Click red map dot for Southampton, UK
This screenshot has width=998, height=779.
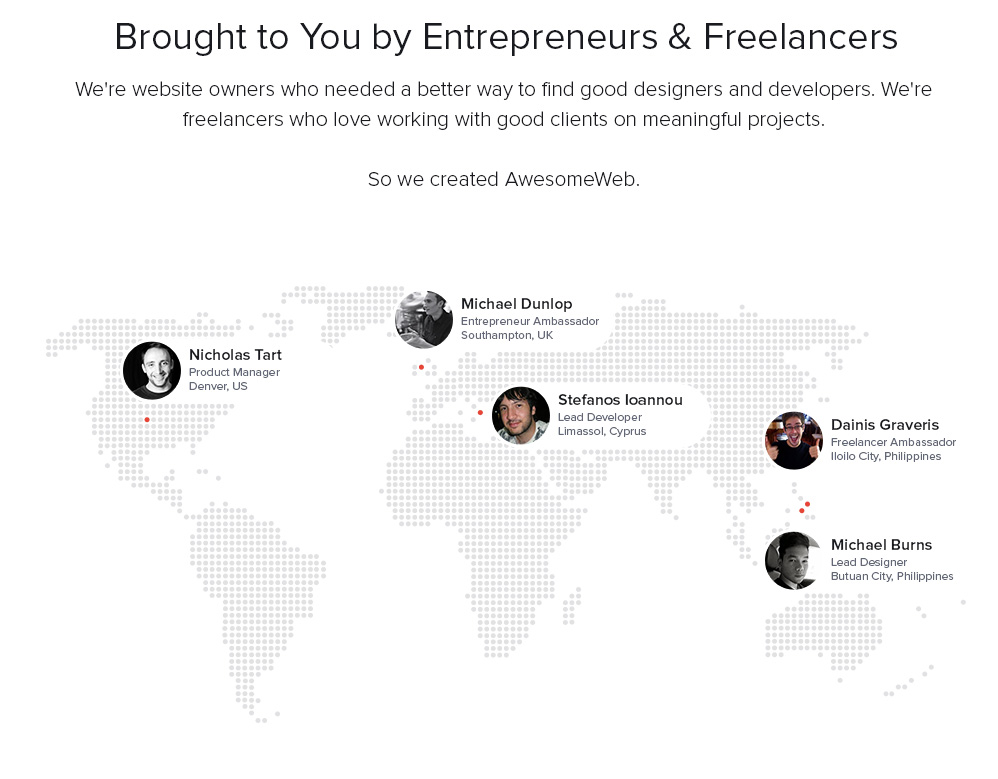point(421,367)
